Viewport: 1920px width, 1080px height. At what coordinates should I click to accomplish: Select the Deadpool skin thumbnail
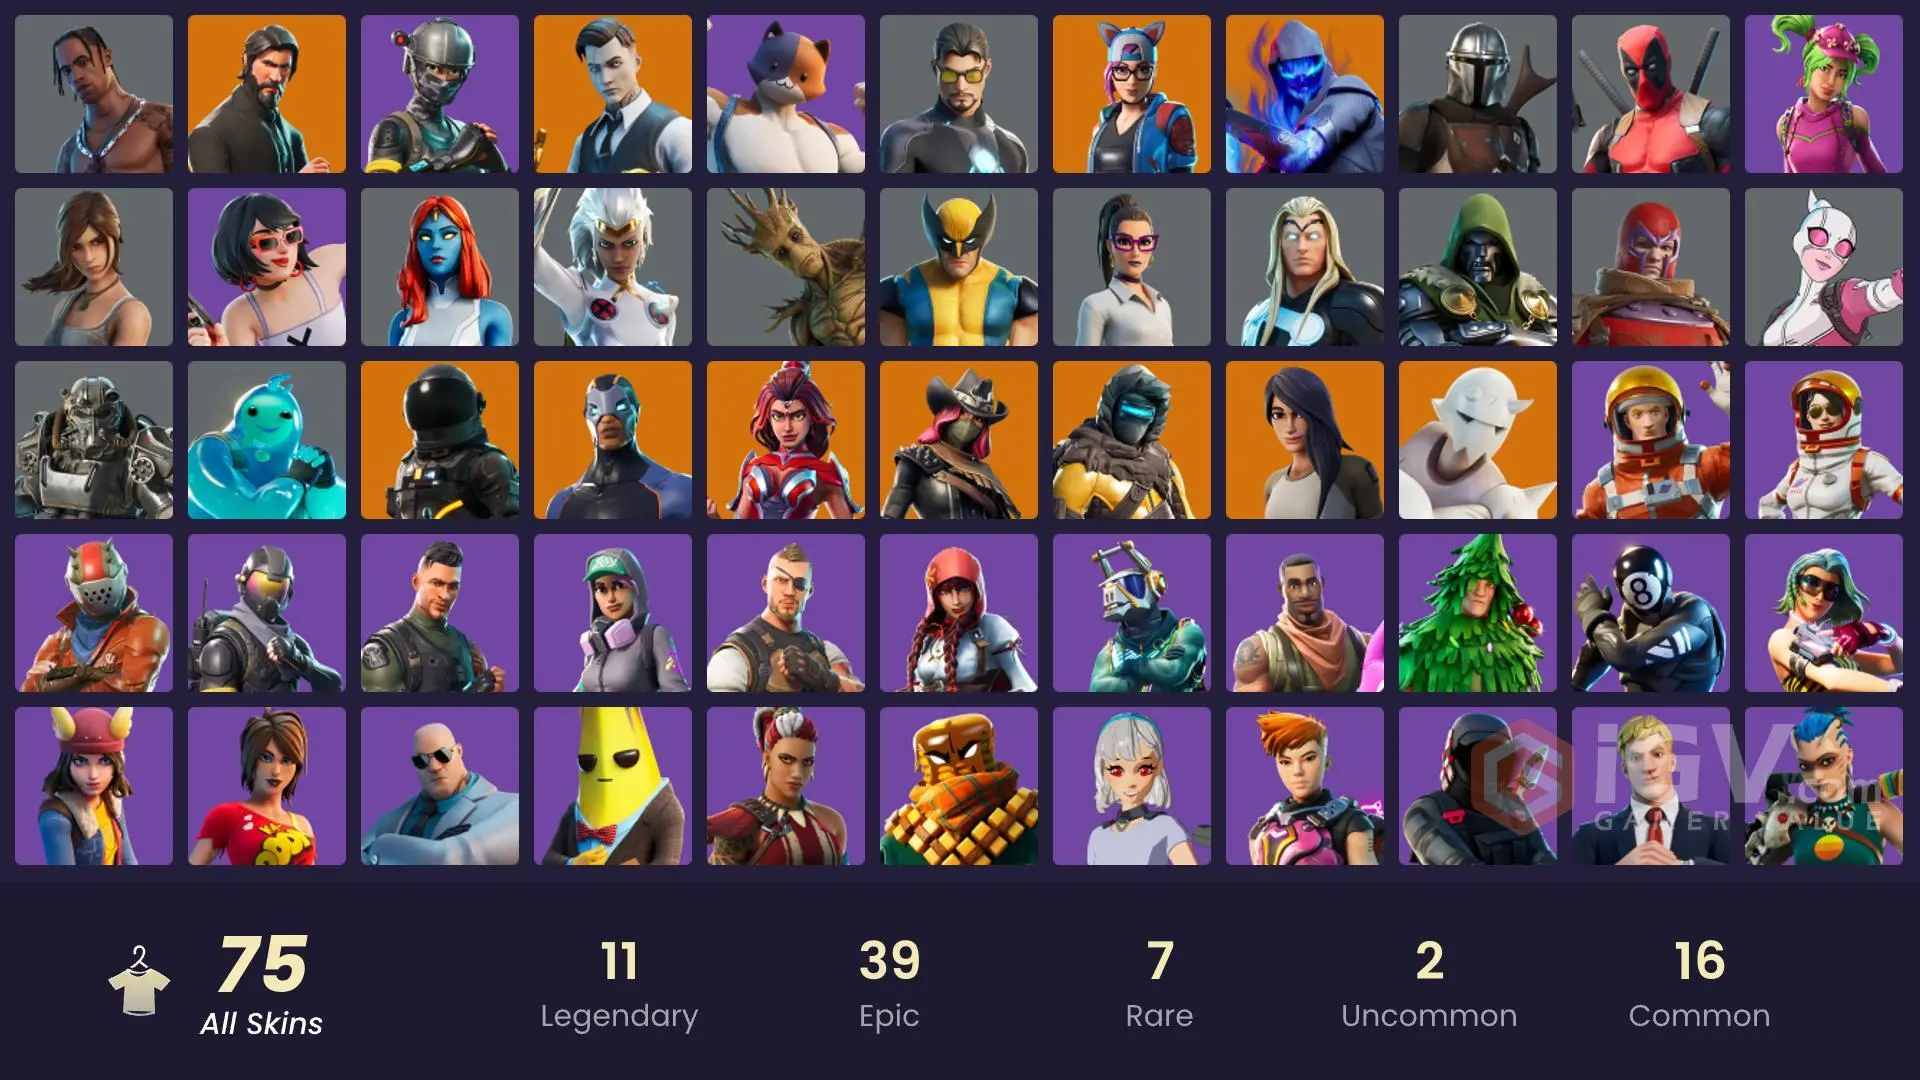pyautogui.click(x=1651, y=94)
